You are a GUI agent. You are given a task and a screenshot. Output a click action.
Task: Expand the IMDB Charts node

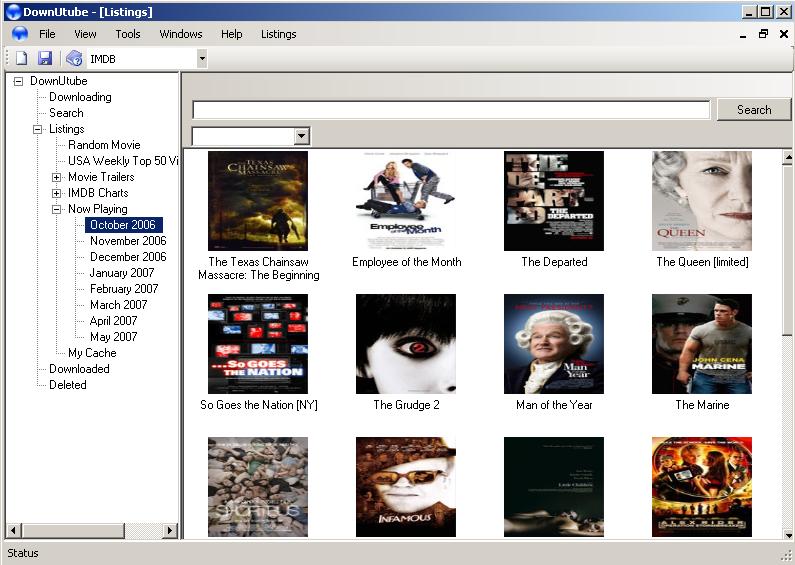[57, 193]
